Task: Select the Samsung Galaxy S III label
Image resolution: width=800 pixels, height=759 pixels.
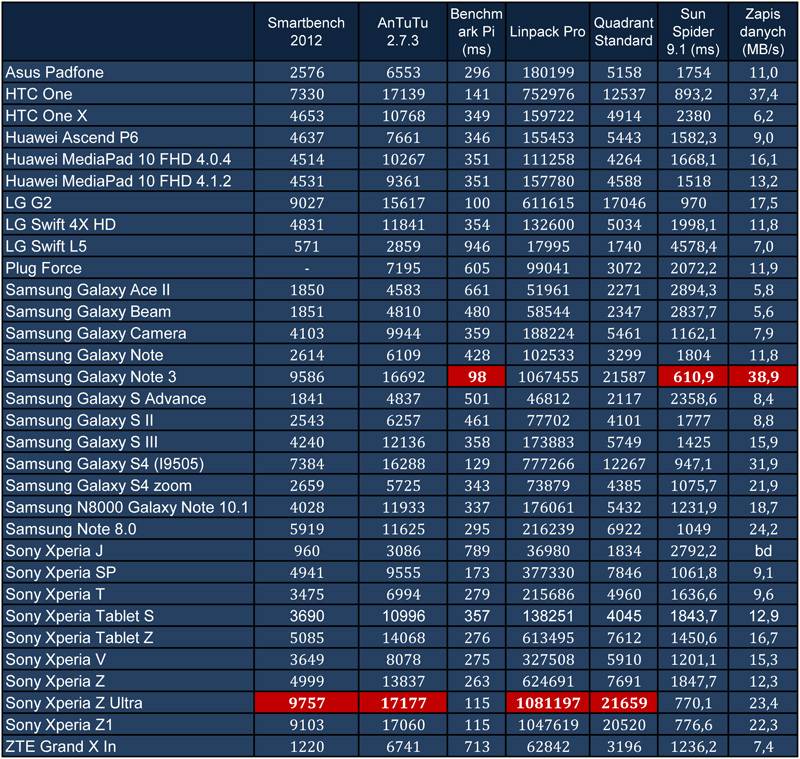Action: [82, 442]
